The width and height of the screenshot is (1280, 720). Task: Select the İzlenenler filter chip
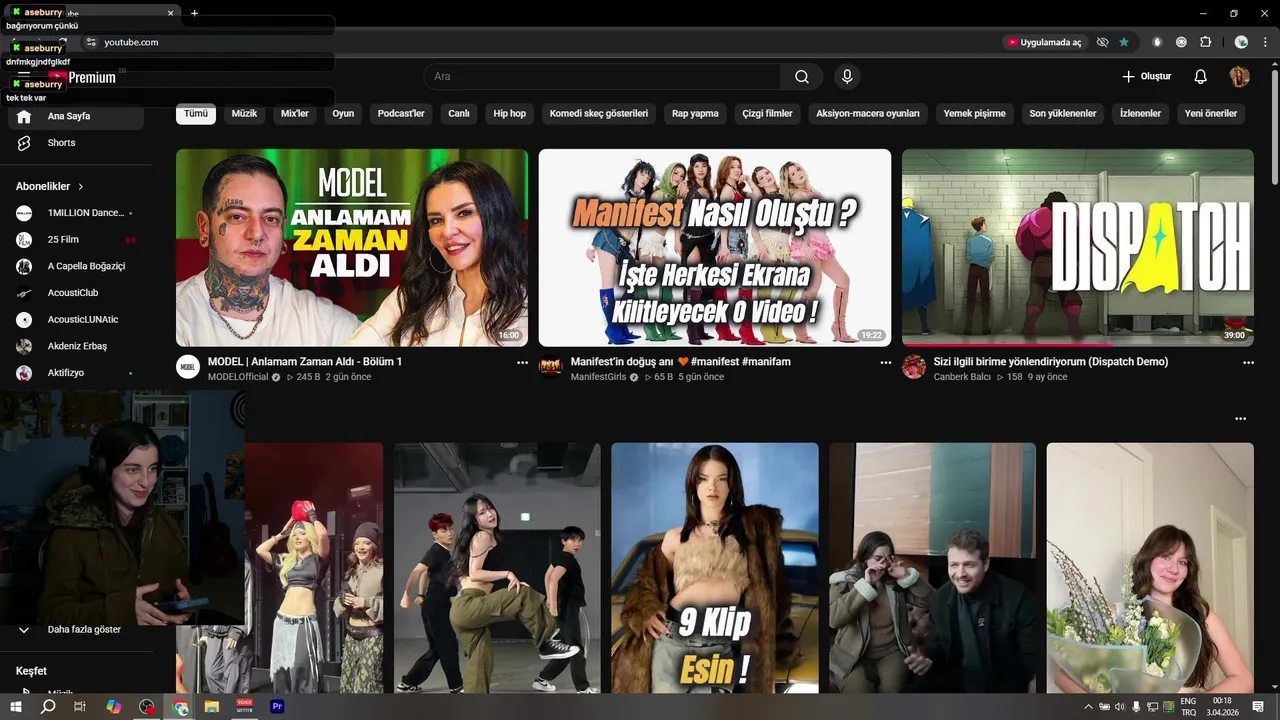pos(1140,114)
